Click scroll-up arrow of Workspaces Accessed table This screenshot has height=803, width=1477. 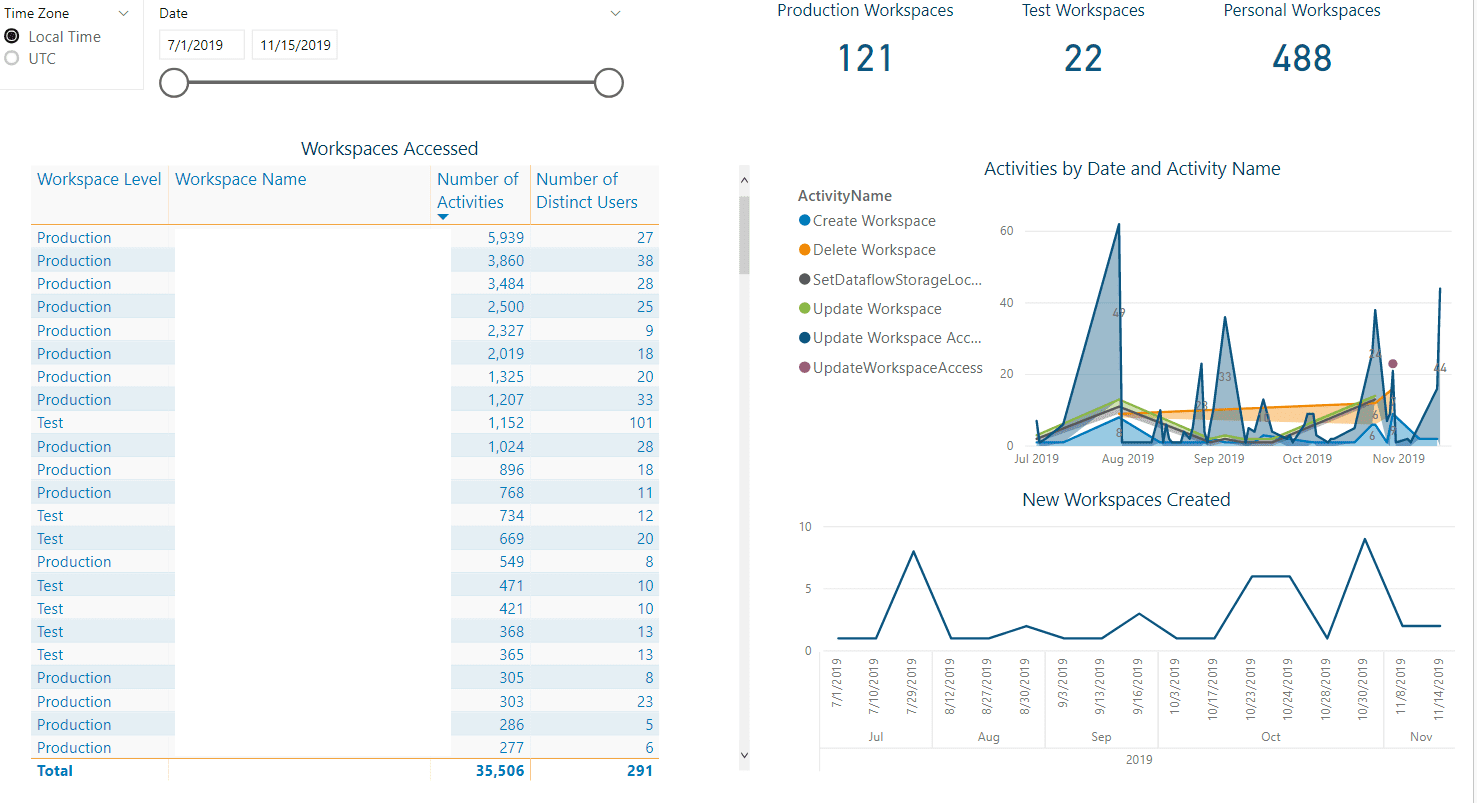click(x=743, y=180)
